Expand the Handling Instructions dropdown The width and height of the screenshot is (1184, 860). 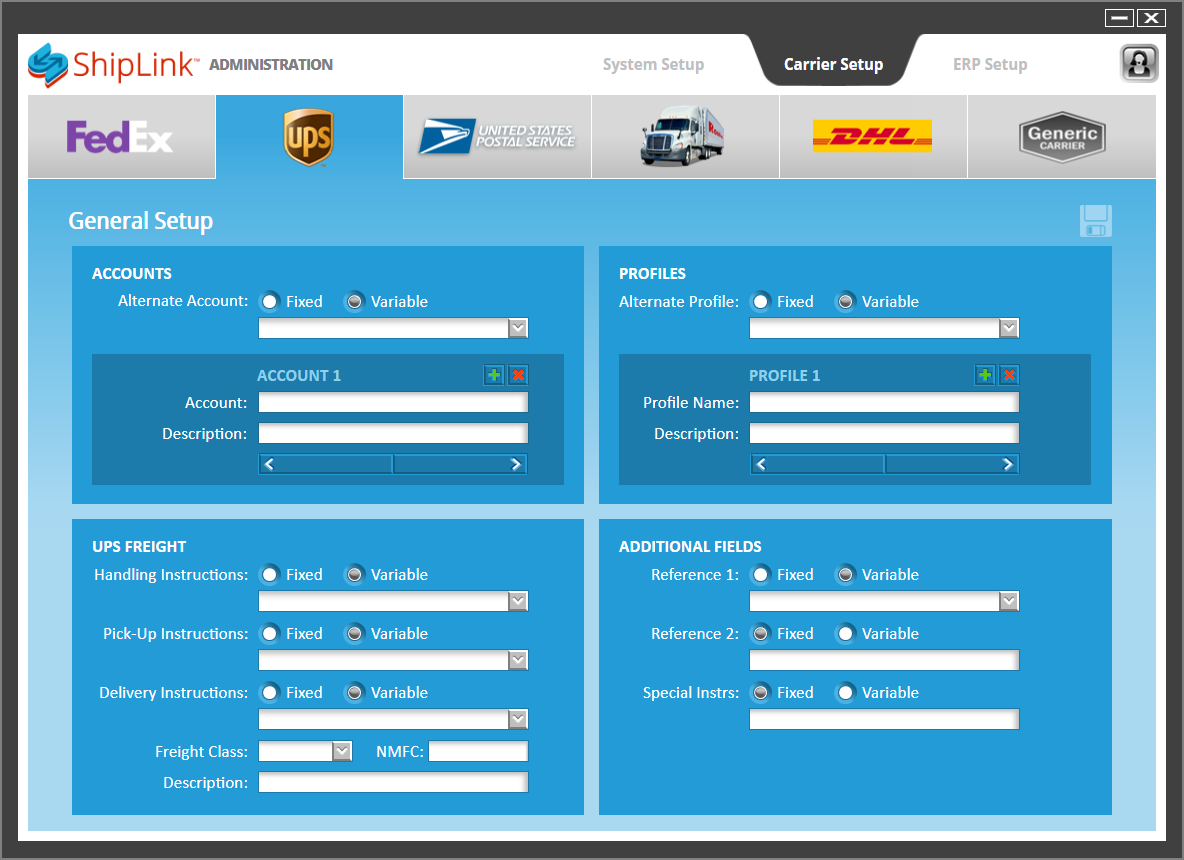click(517, 602)
